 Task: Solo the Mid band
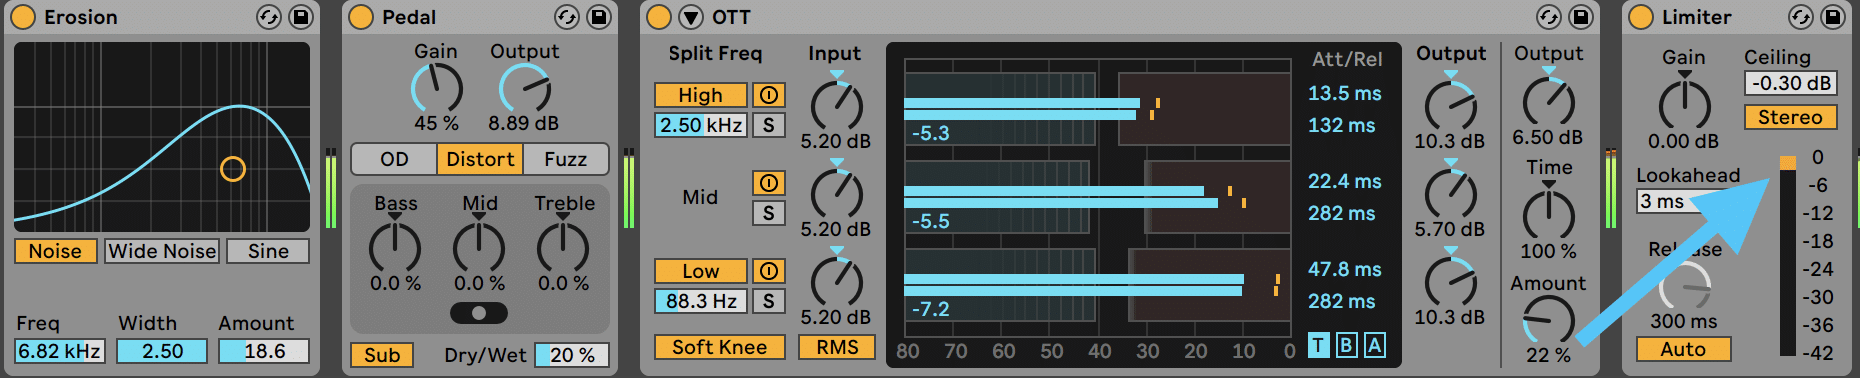pyautogui.click(x=769, y=213)
